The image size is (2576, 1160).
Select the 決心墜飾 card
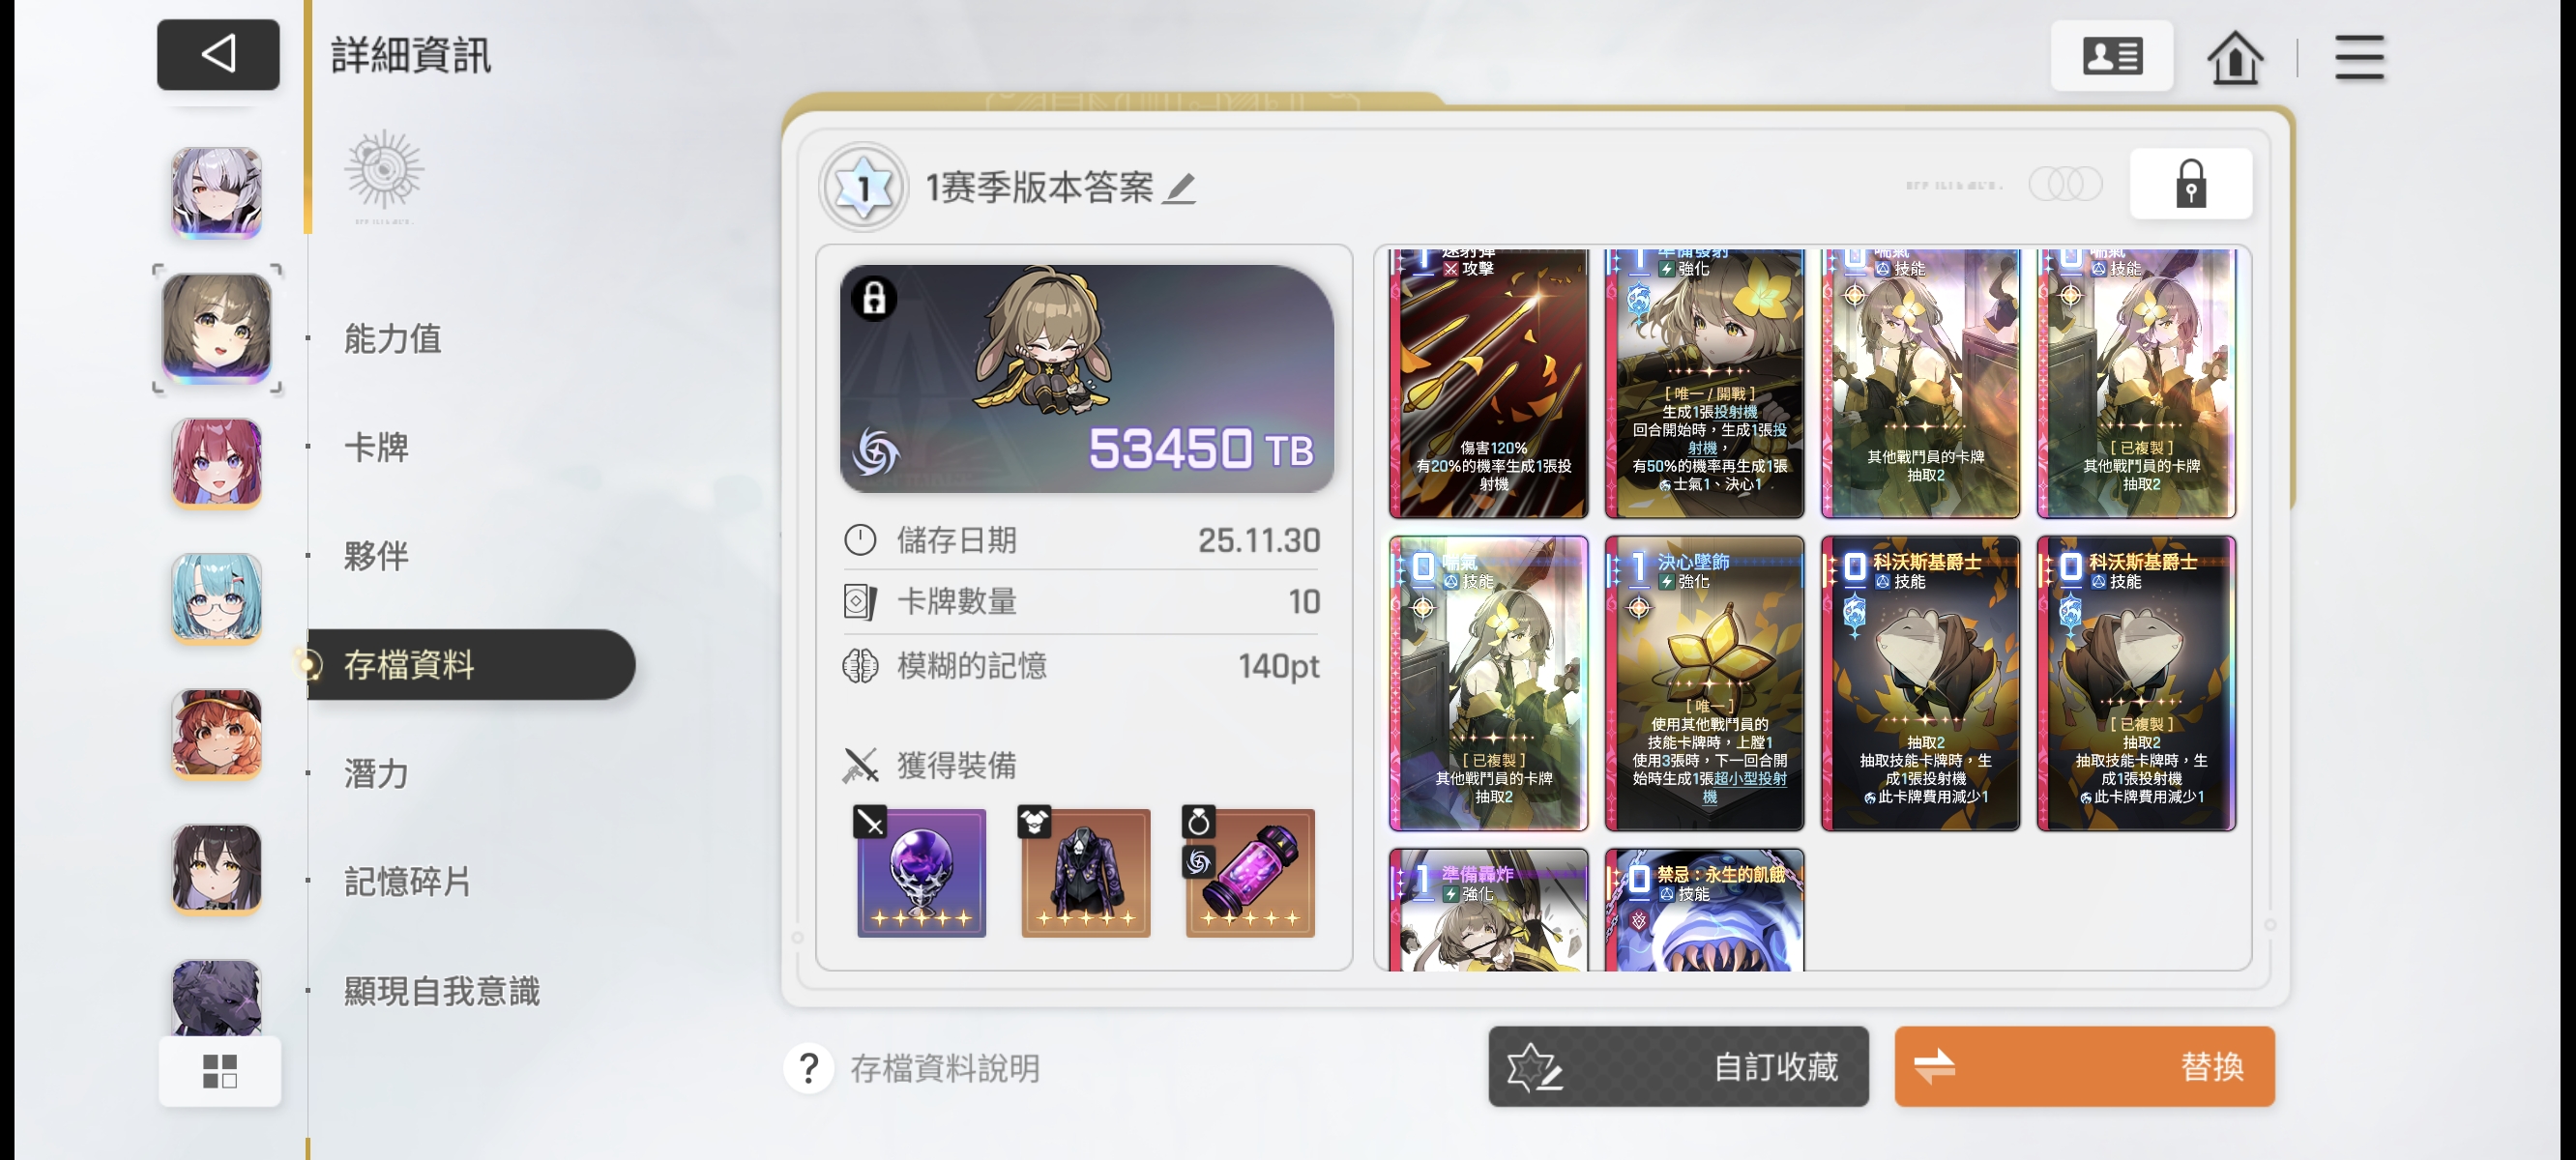[1704, 683]
